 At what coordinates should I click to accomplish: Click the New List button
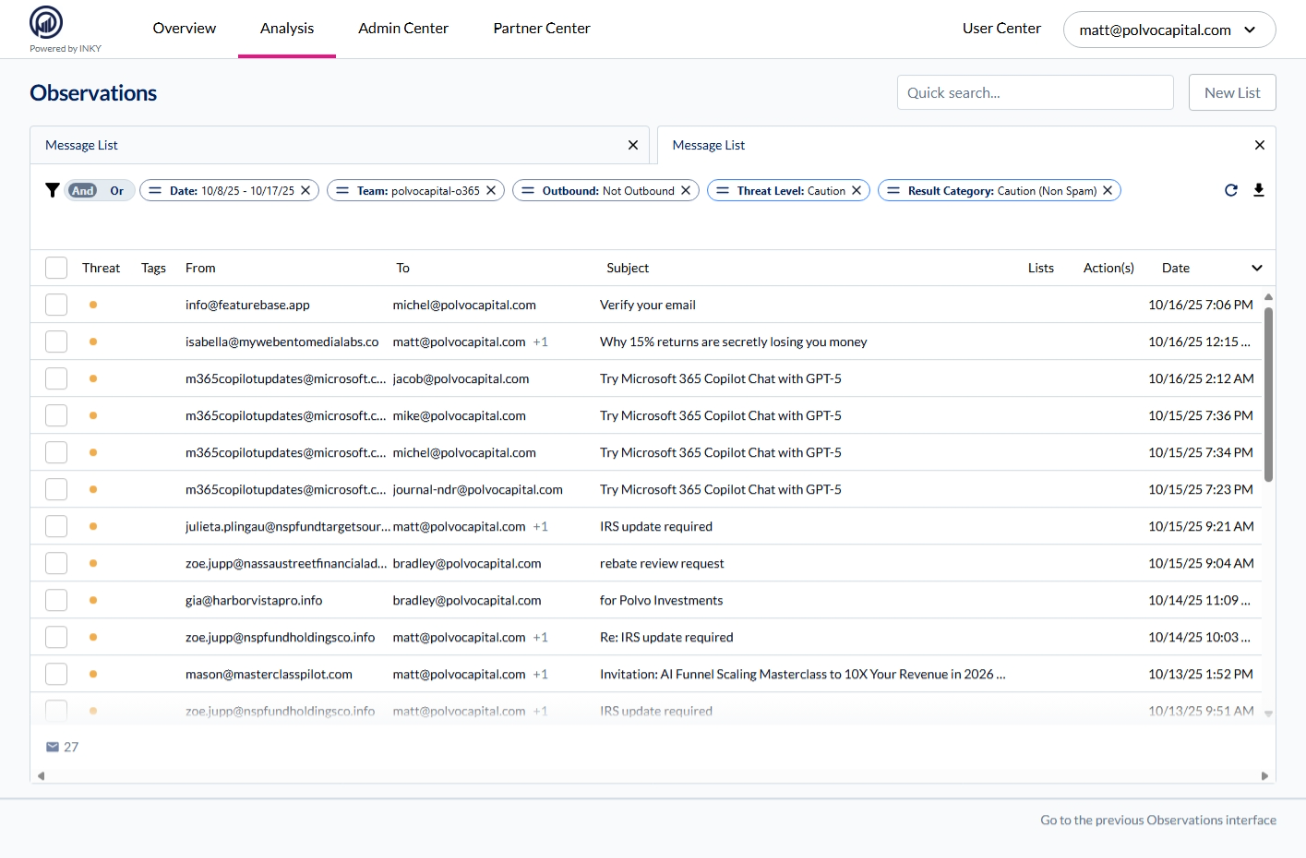click(1232, 93)
